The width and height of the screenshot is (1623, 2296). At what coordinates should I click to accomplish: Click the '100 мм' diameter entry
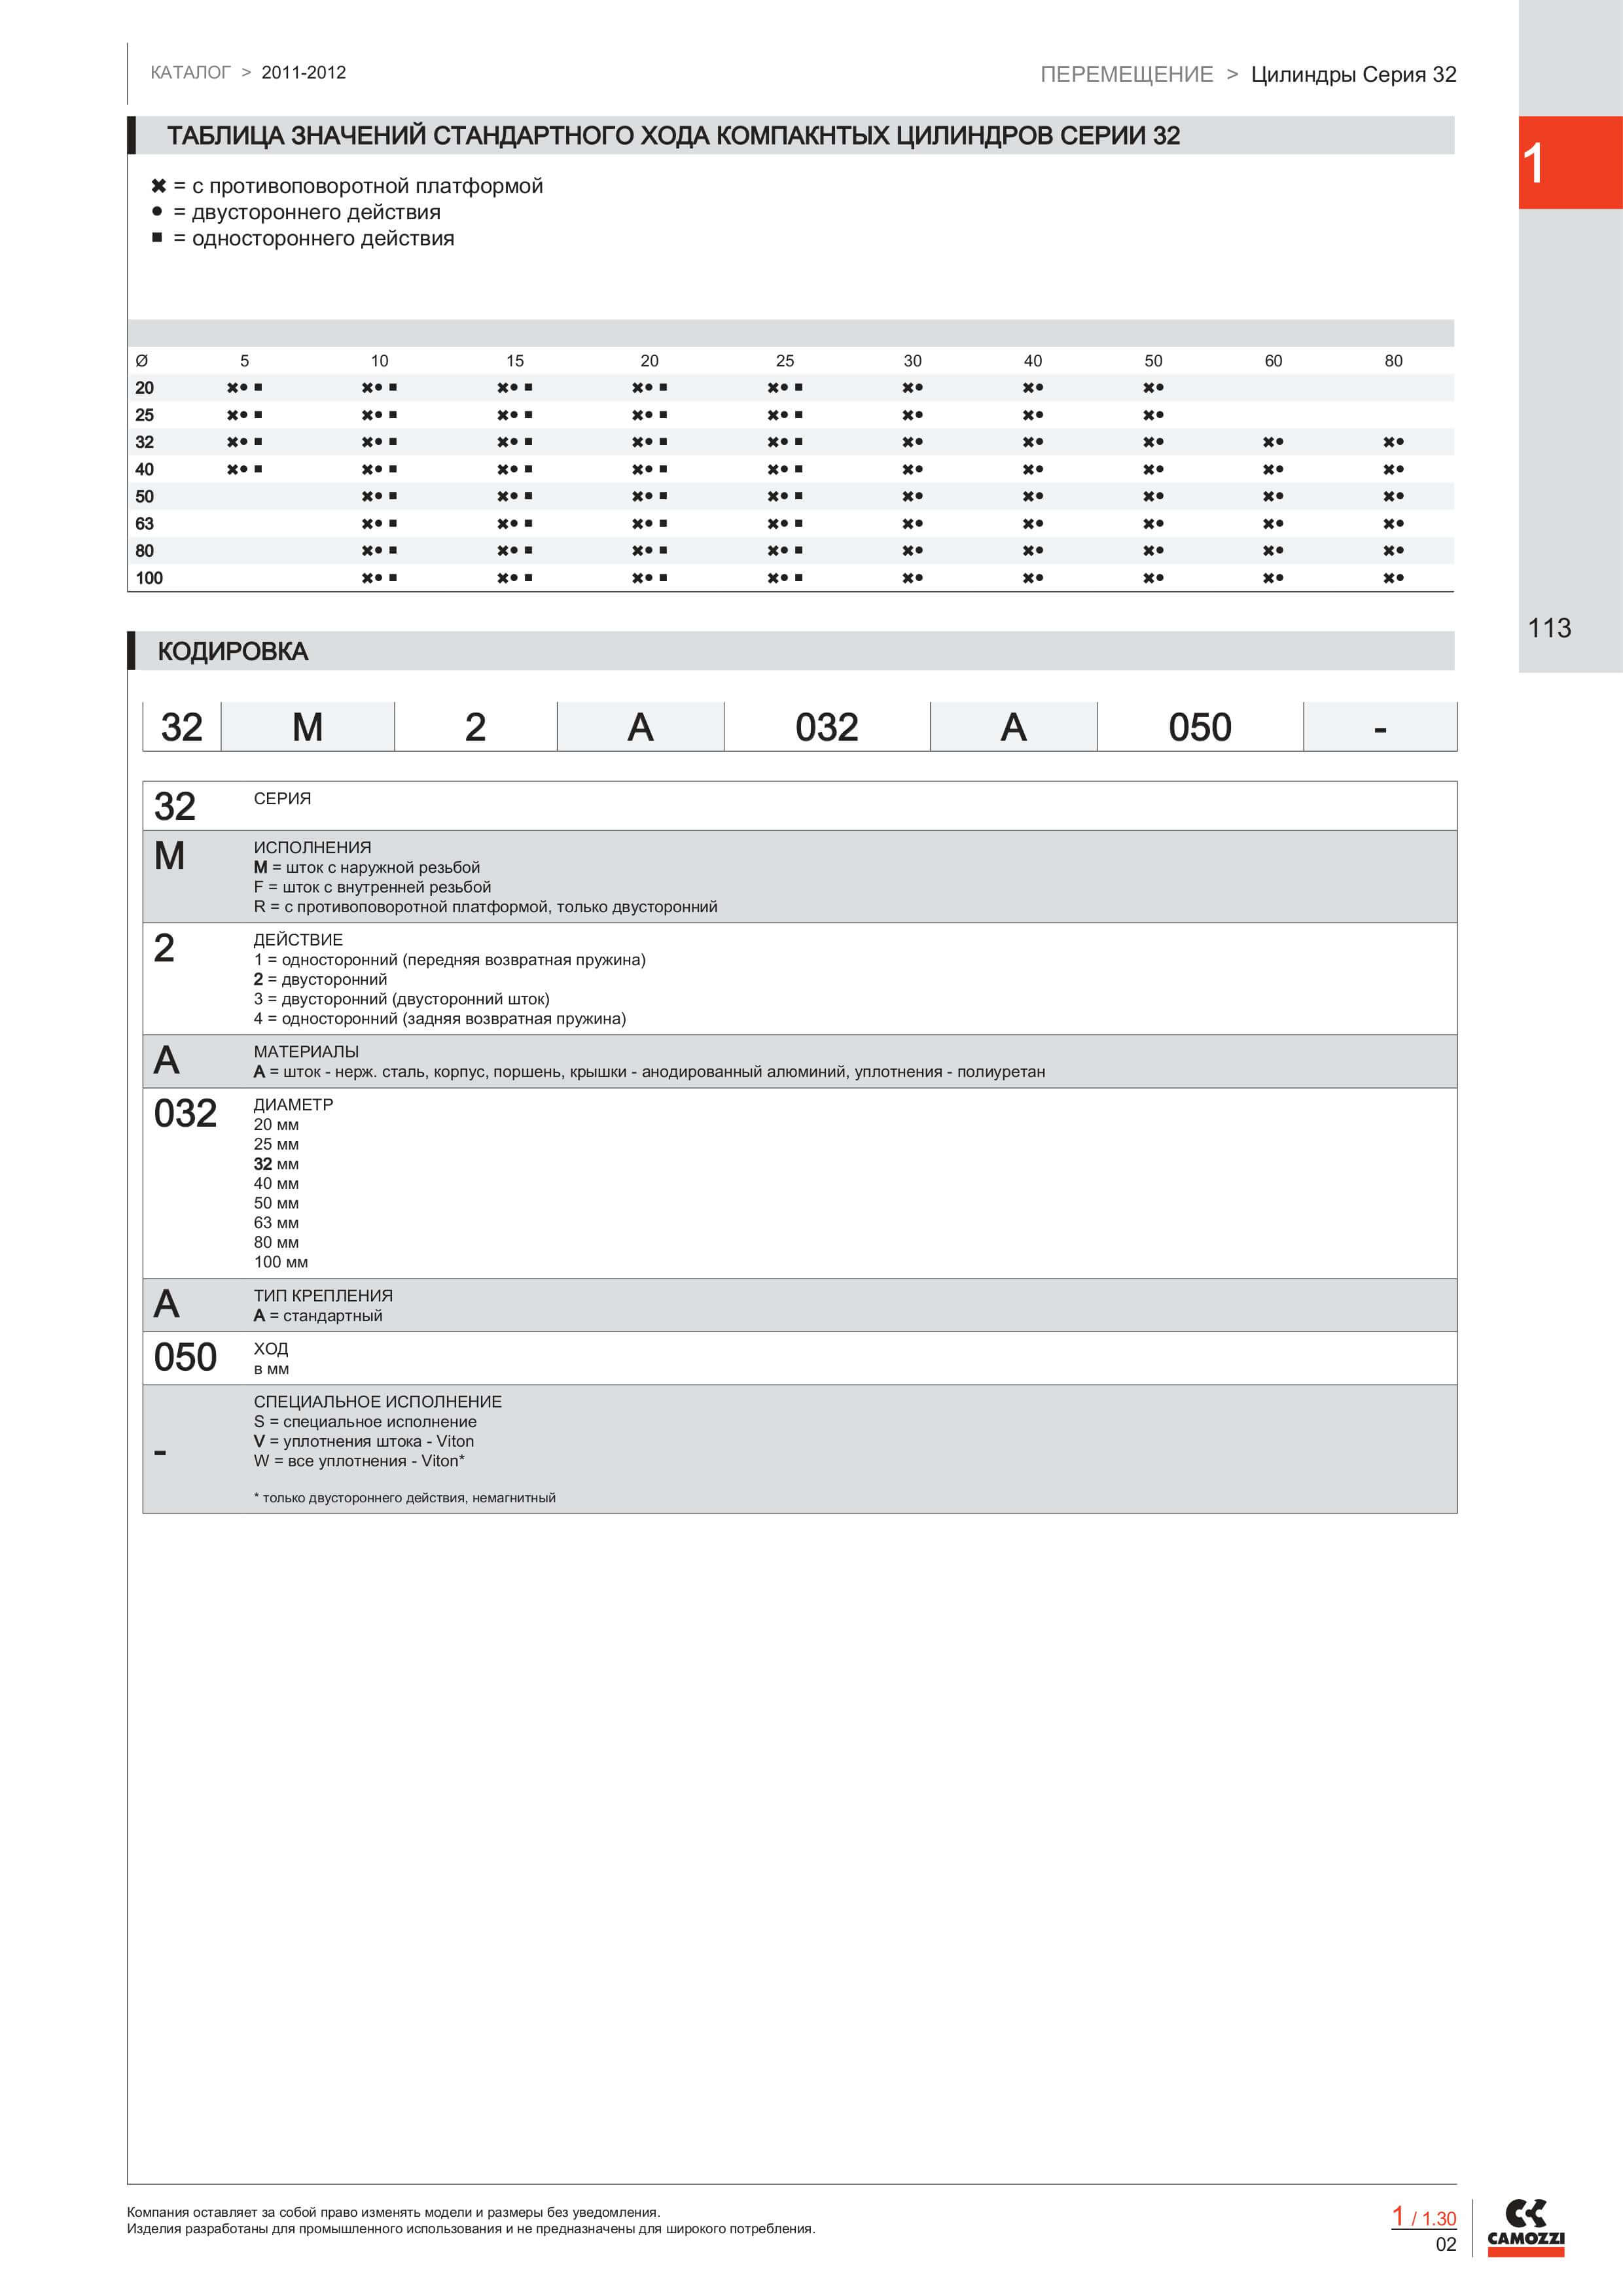(281, 1262)
